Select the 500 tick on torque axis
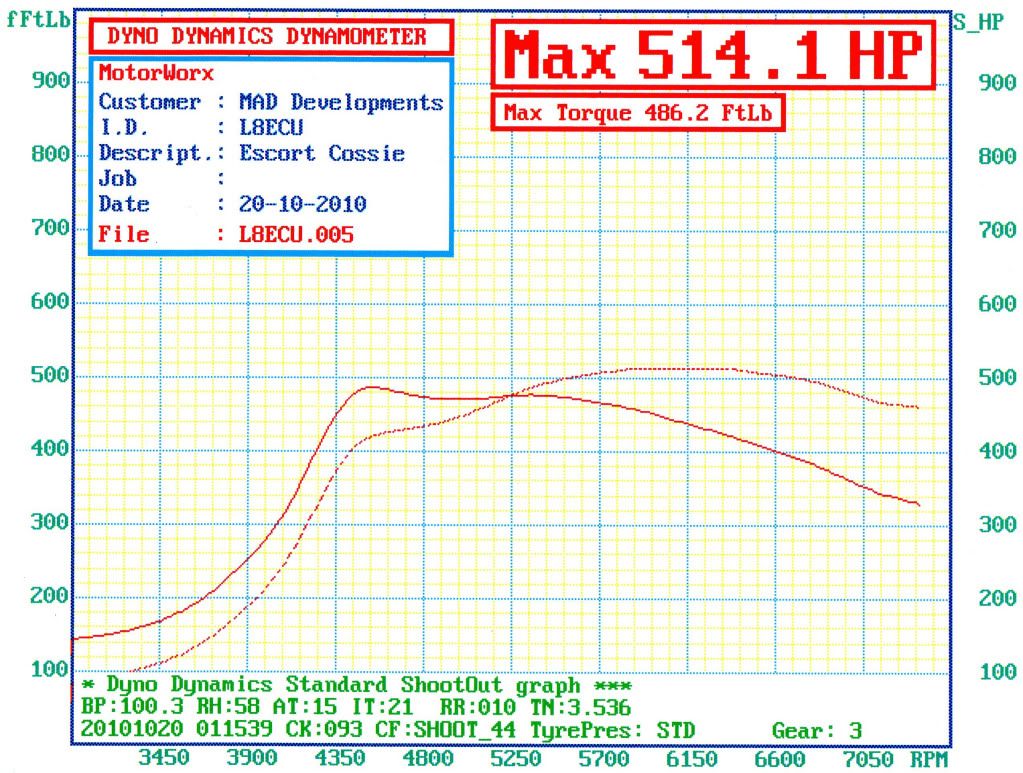The height and width of the screenshot is (773, 1023). pos(50,375)
